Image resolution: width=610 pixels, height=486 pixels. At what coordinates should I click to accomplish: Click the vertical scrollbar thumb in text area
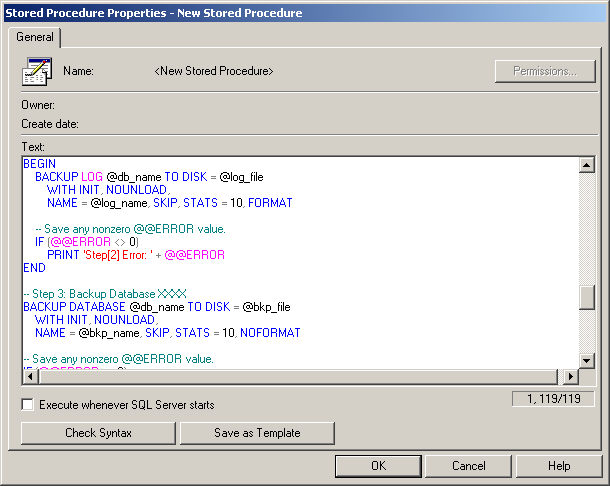(x=587, y=297)
